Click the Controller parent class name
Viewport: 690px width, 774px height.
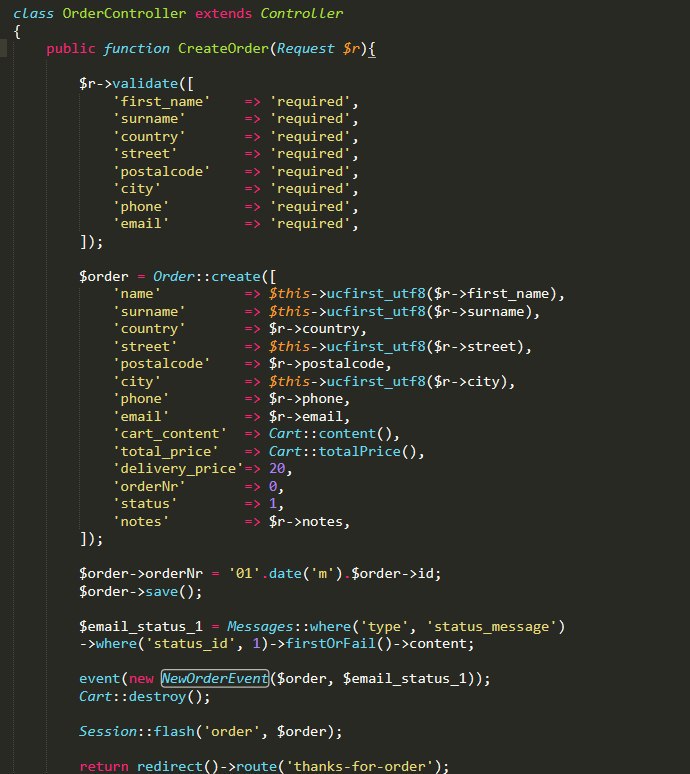(302, 13)
